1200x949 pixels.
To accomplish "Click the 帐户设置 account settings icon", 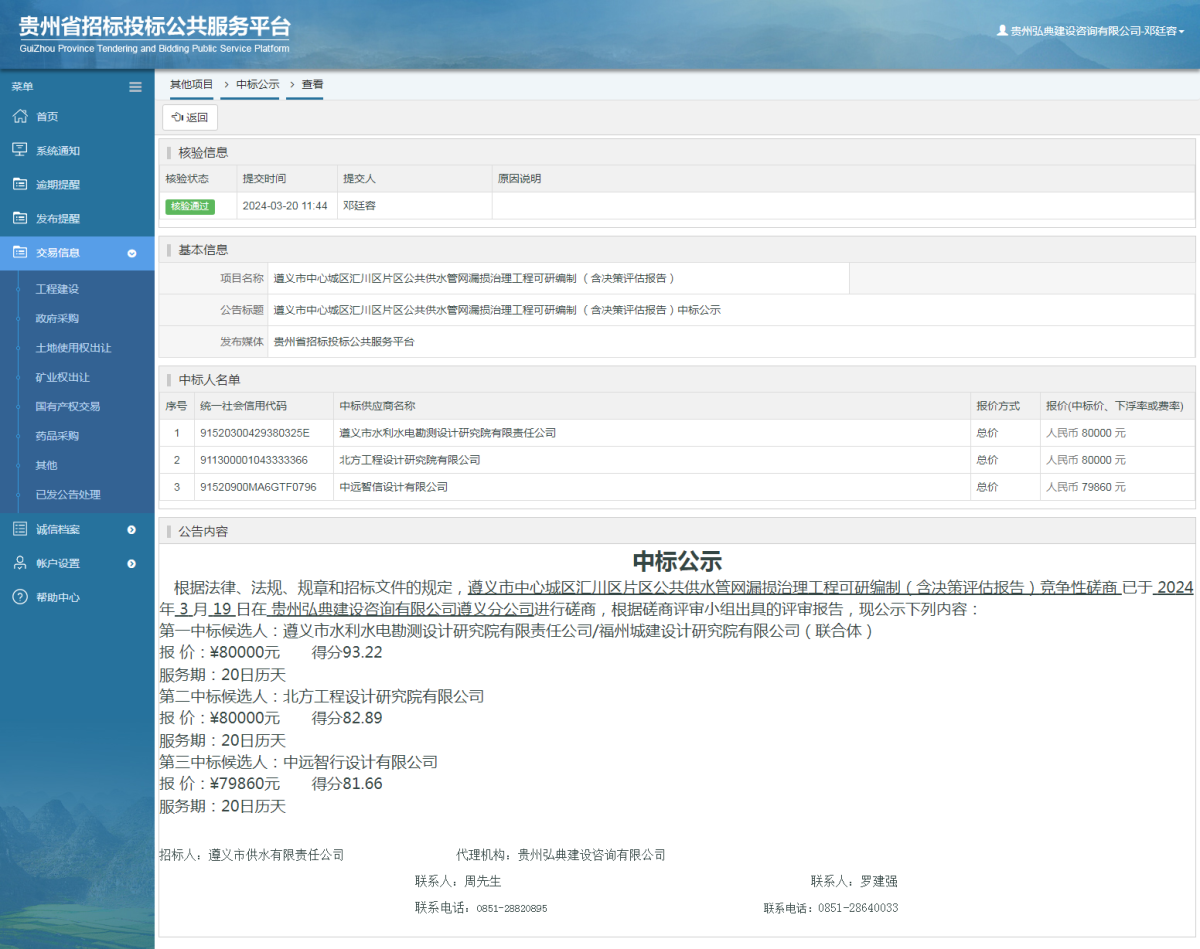I will coord(20,562).
